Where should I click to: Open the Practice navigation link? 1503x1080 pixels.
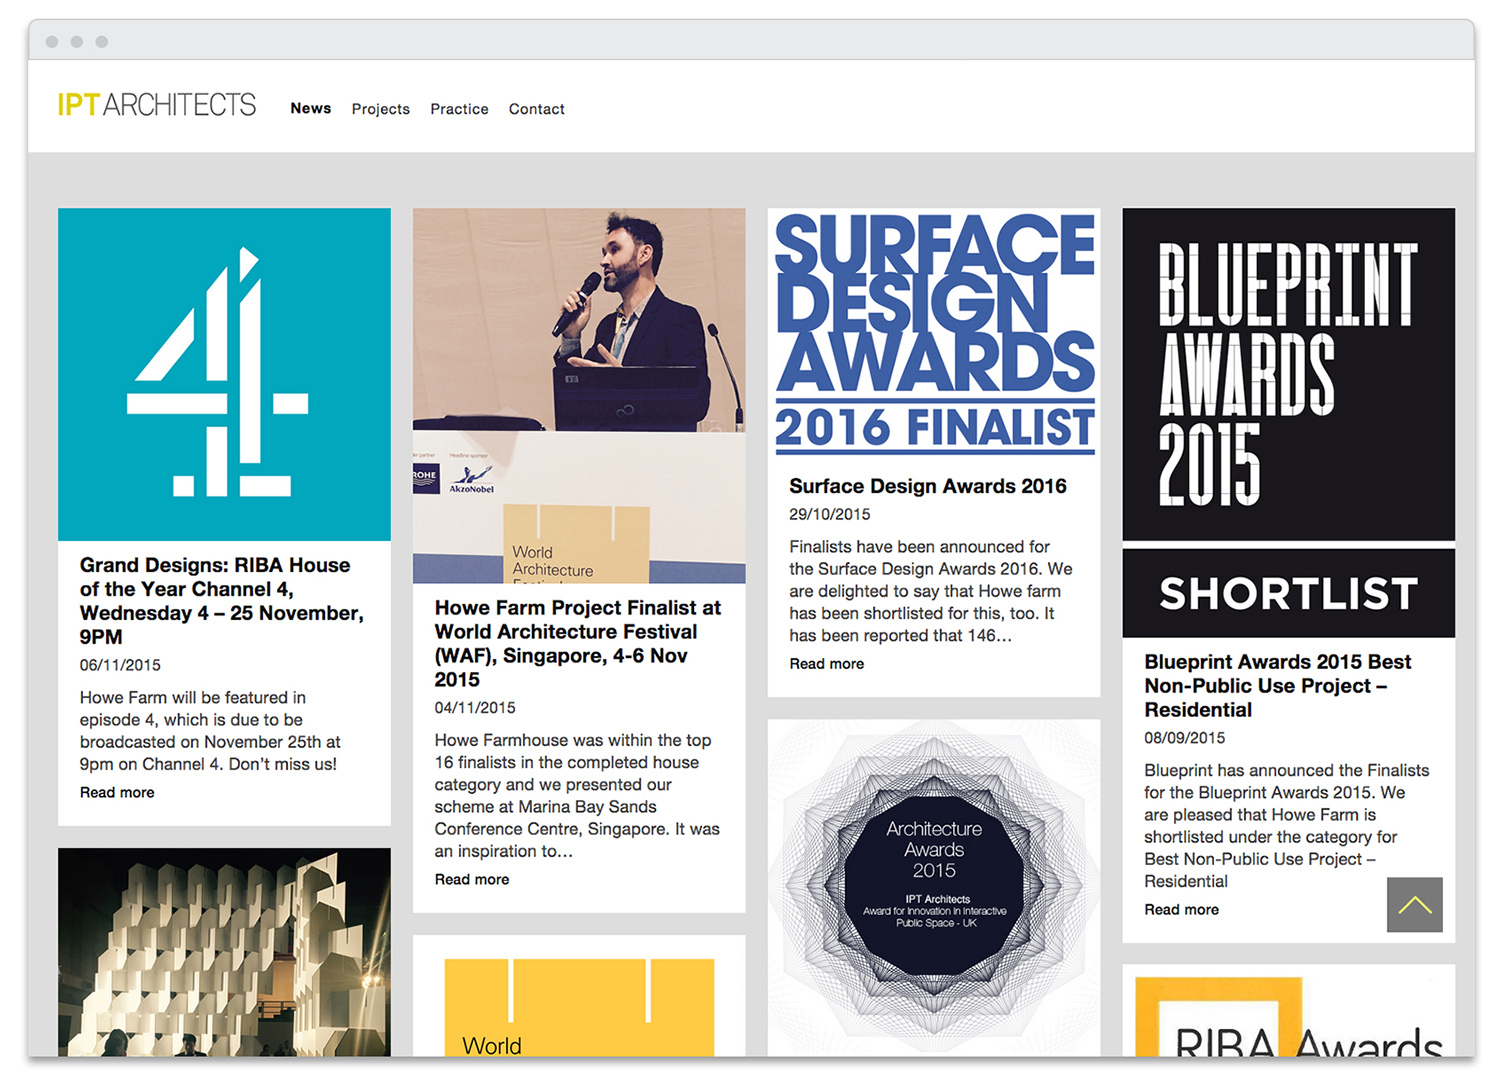459,109
